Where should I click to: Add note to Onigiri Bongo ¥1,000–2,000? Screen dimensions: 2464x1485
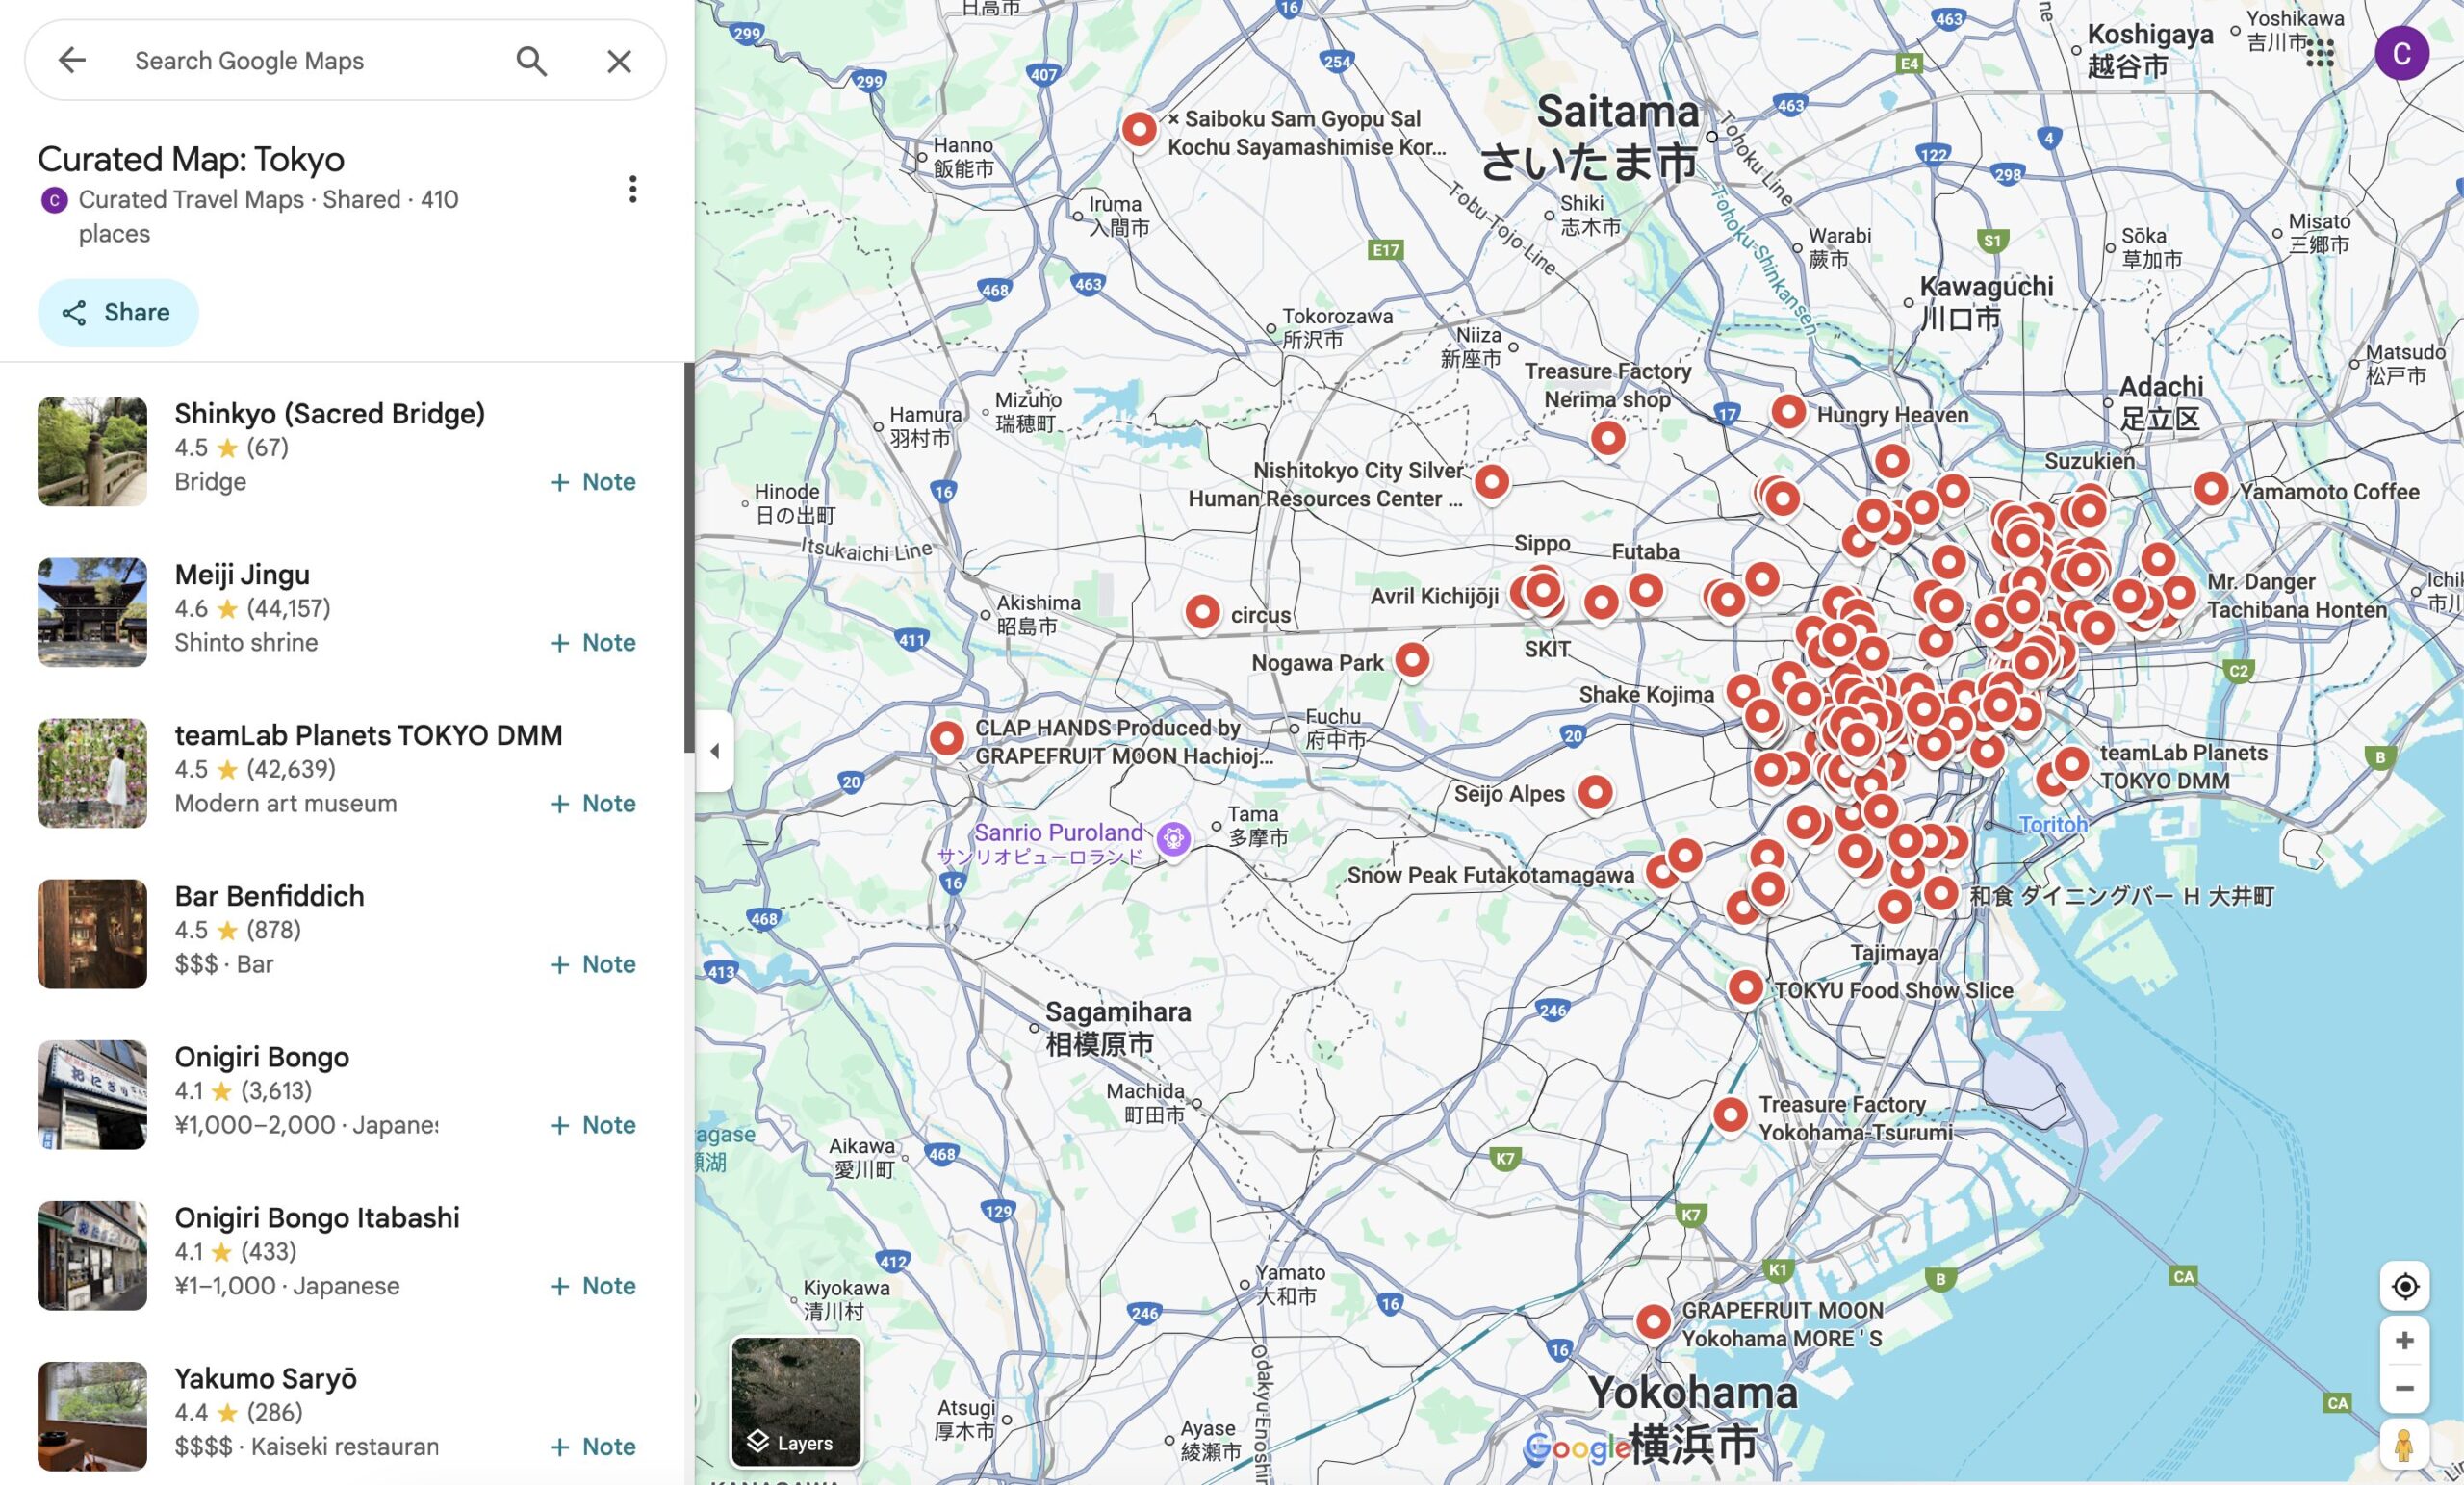click(593, 1126)
